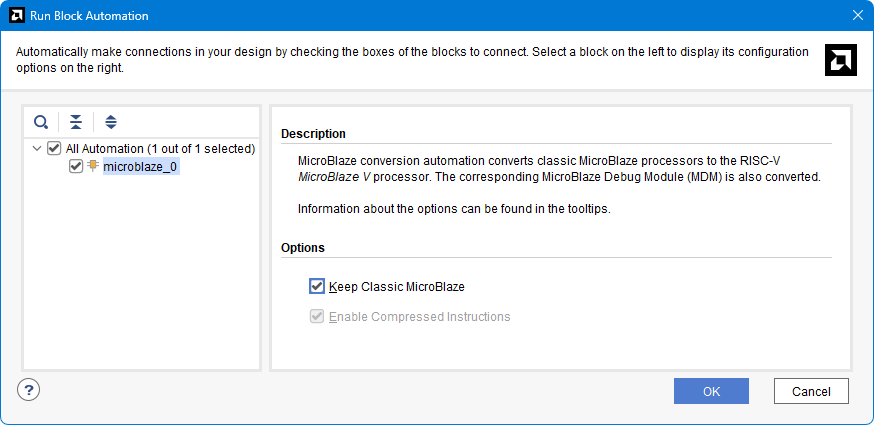874x425 pixels.
Task: Click the microblaze_0 block icon
Action: click(x=93, y=166)
